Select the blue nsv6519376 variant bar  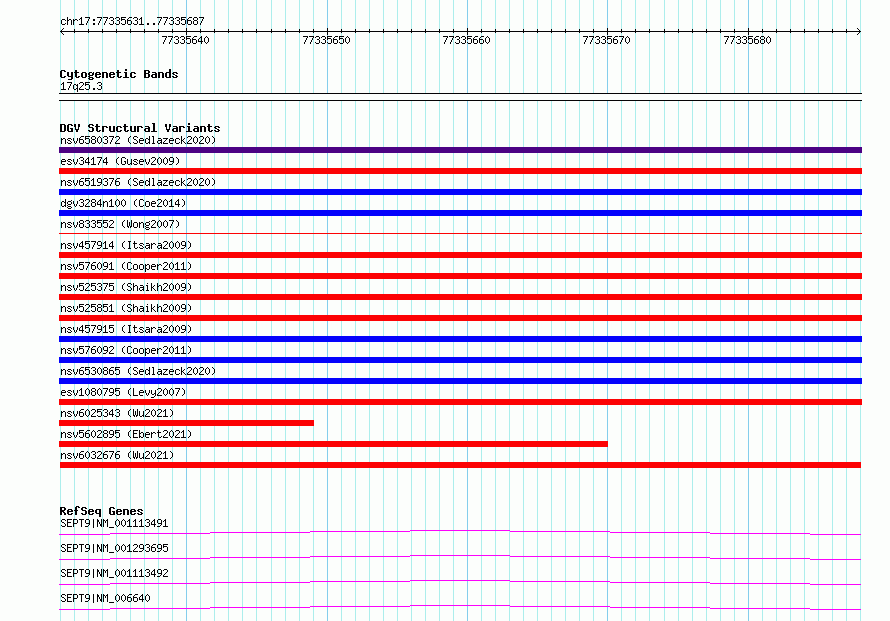point(460,192)
